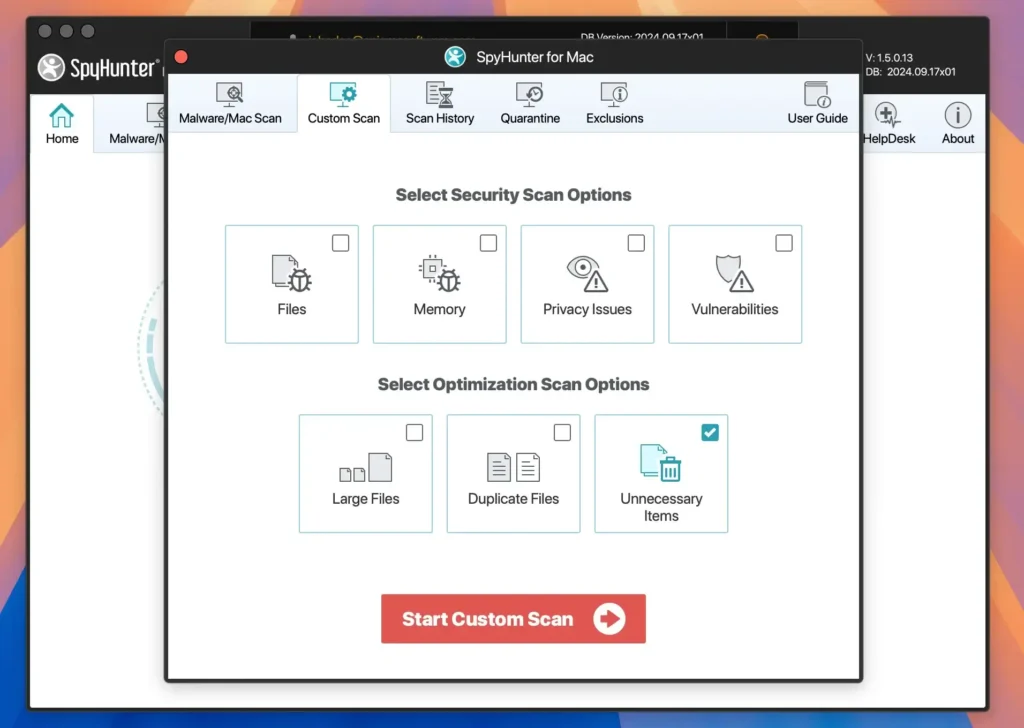This screenshot has width=1024, height=728.
Task: Click the database text "DB: 2024.09.17x01"
Action: [x=910, y=72]
